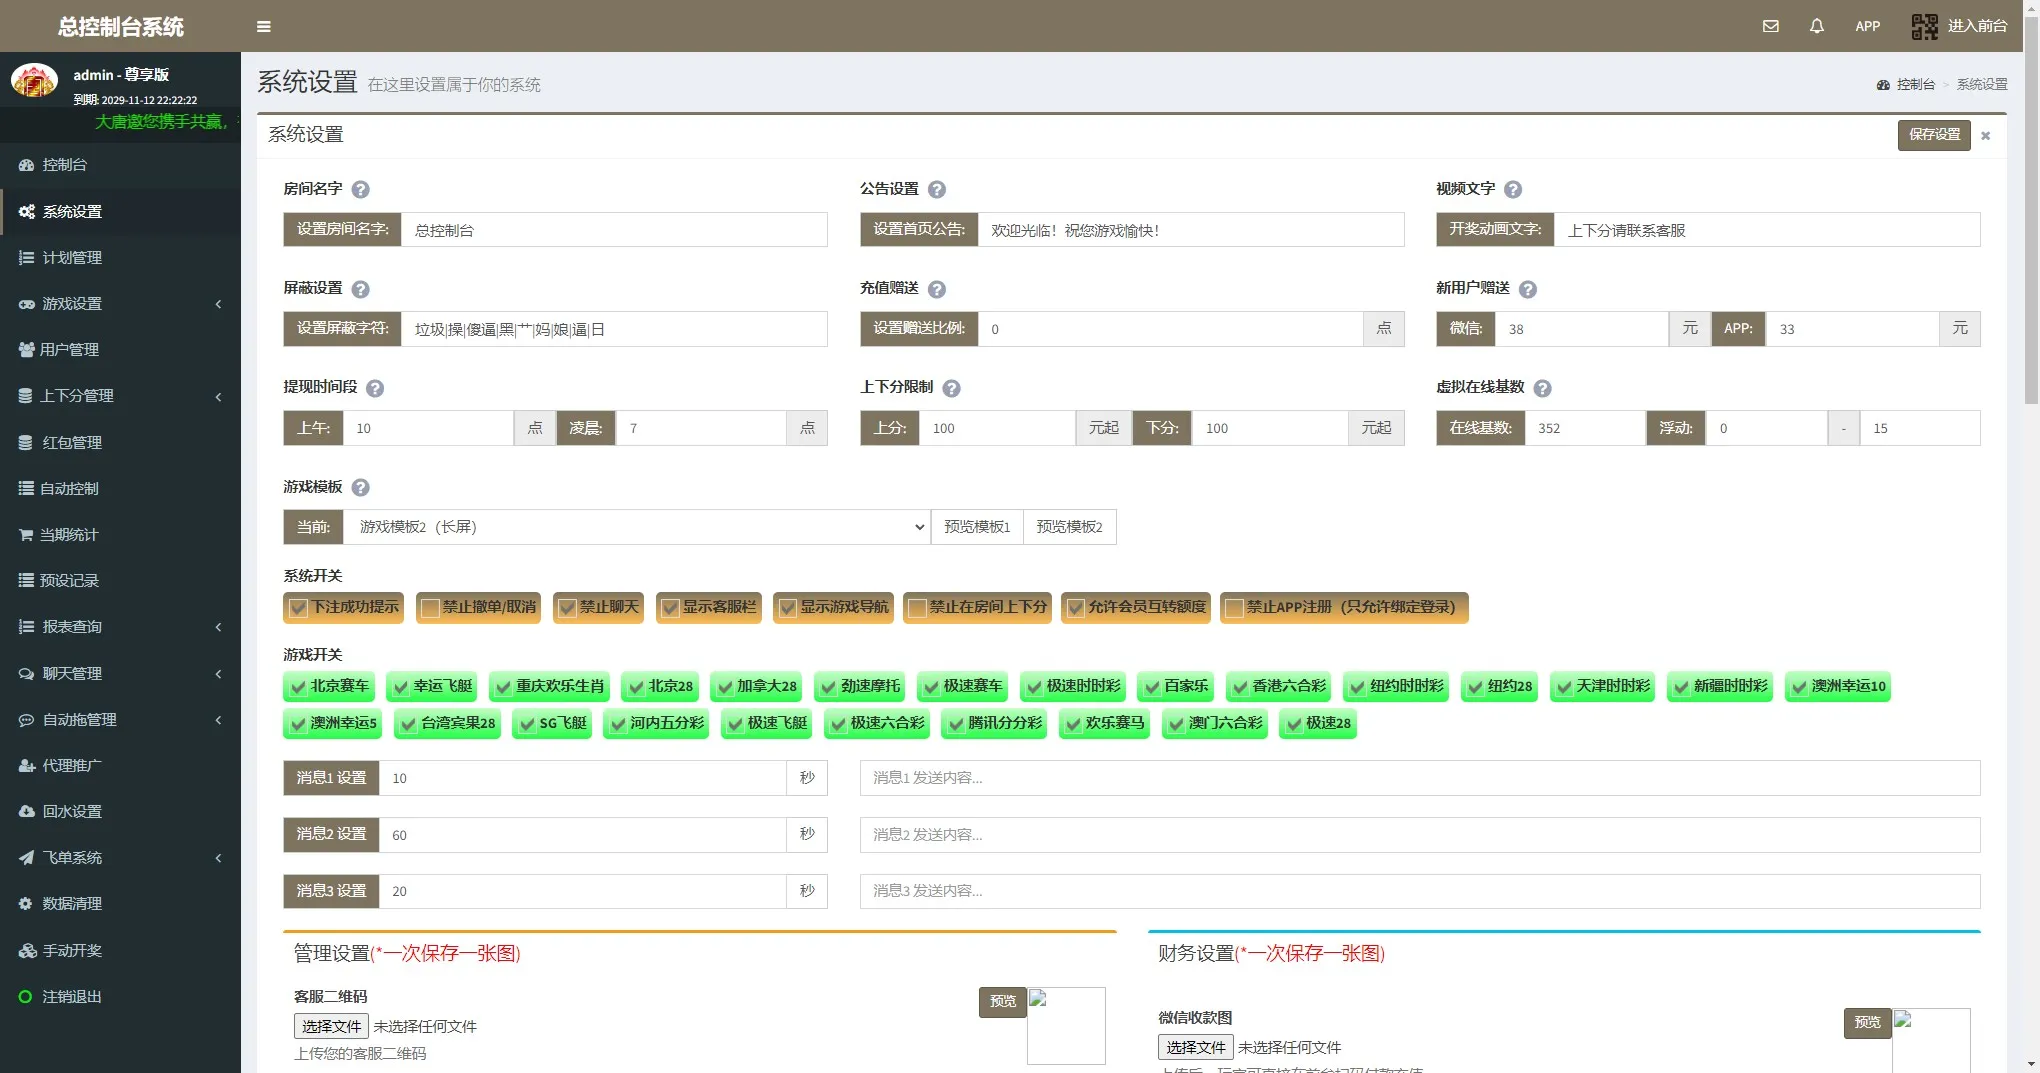The width and height of the screenshot is (2040, 1073).
Task: Click the 设置首页公告 text field
Action: [x=1190, y=230]
